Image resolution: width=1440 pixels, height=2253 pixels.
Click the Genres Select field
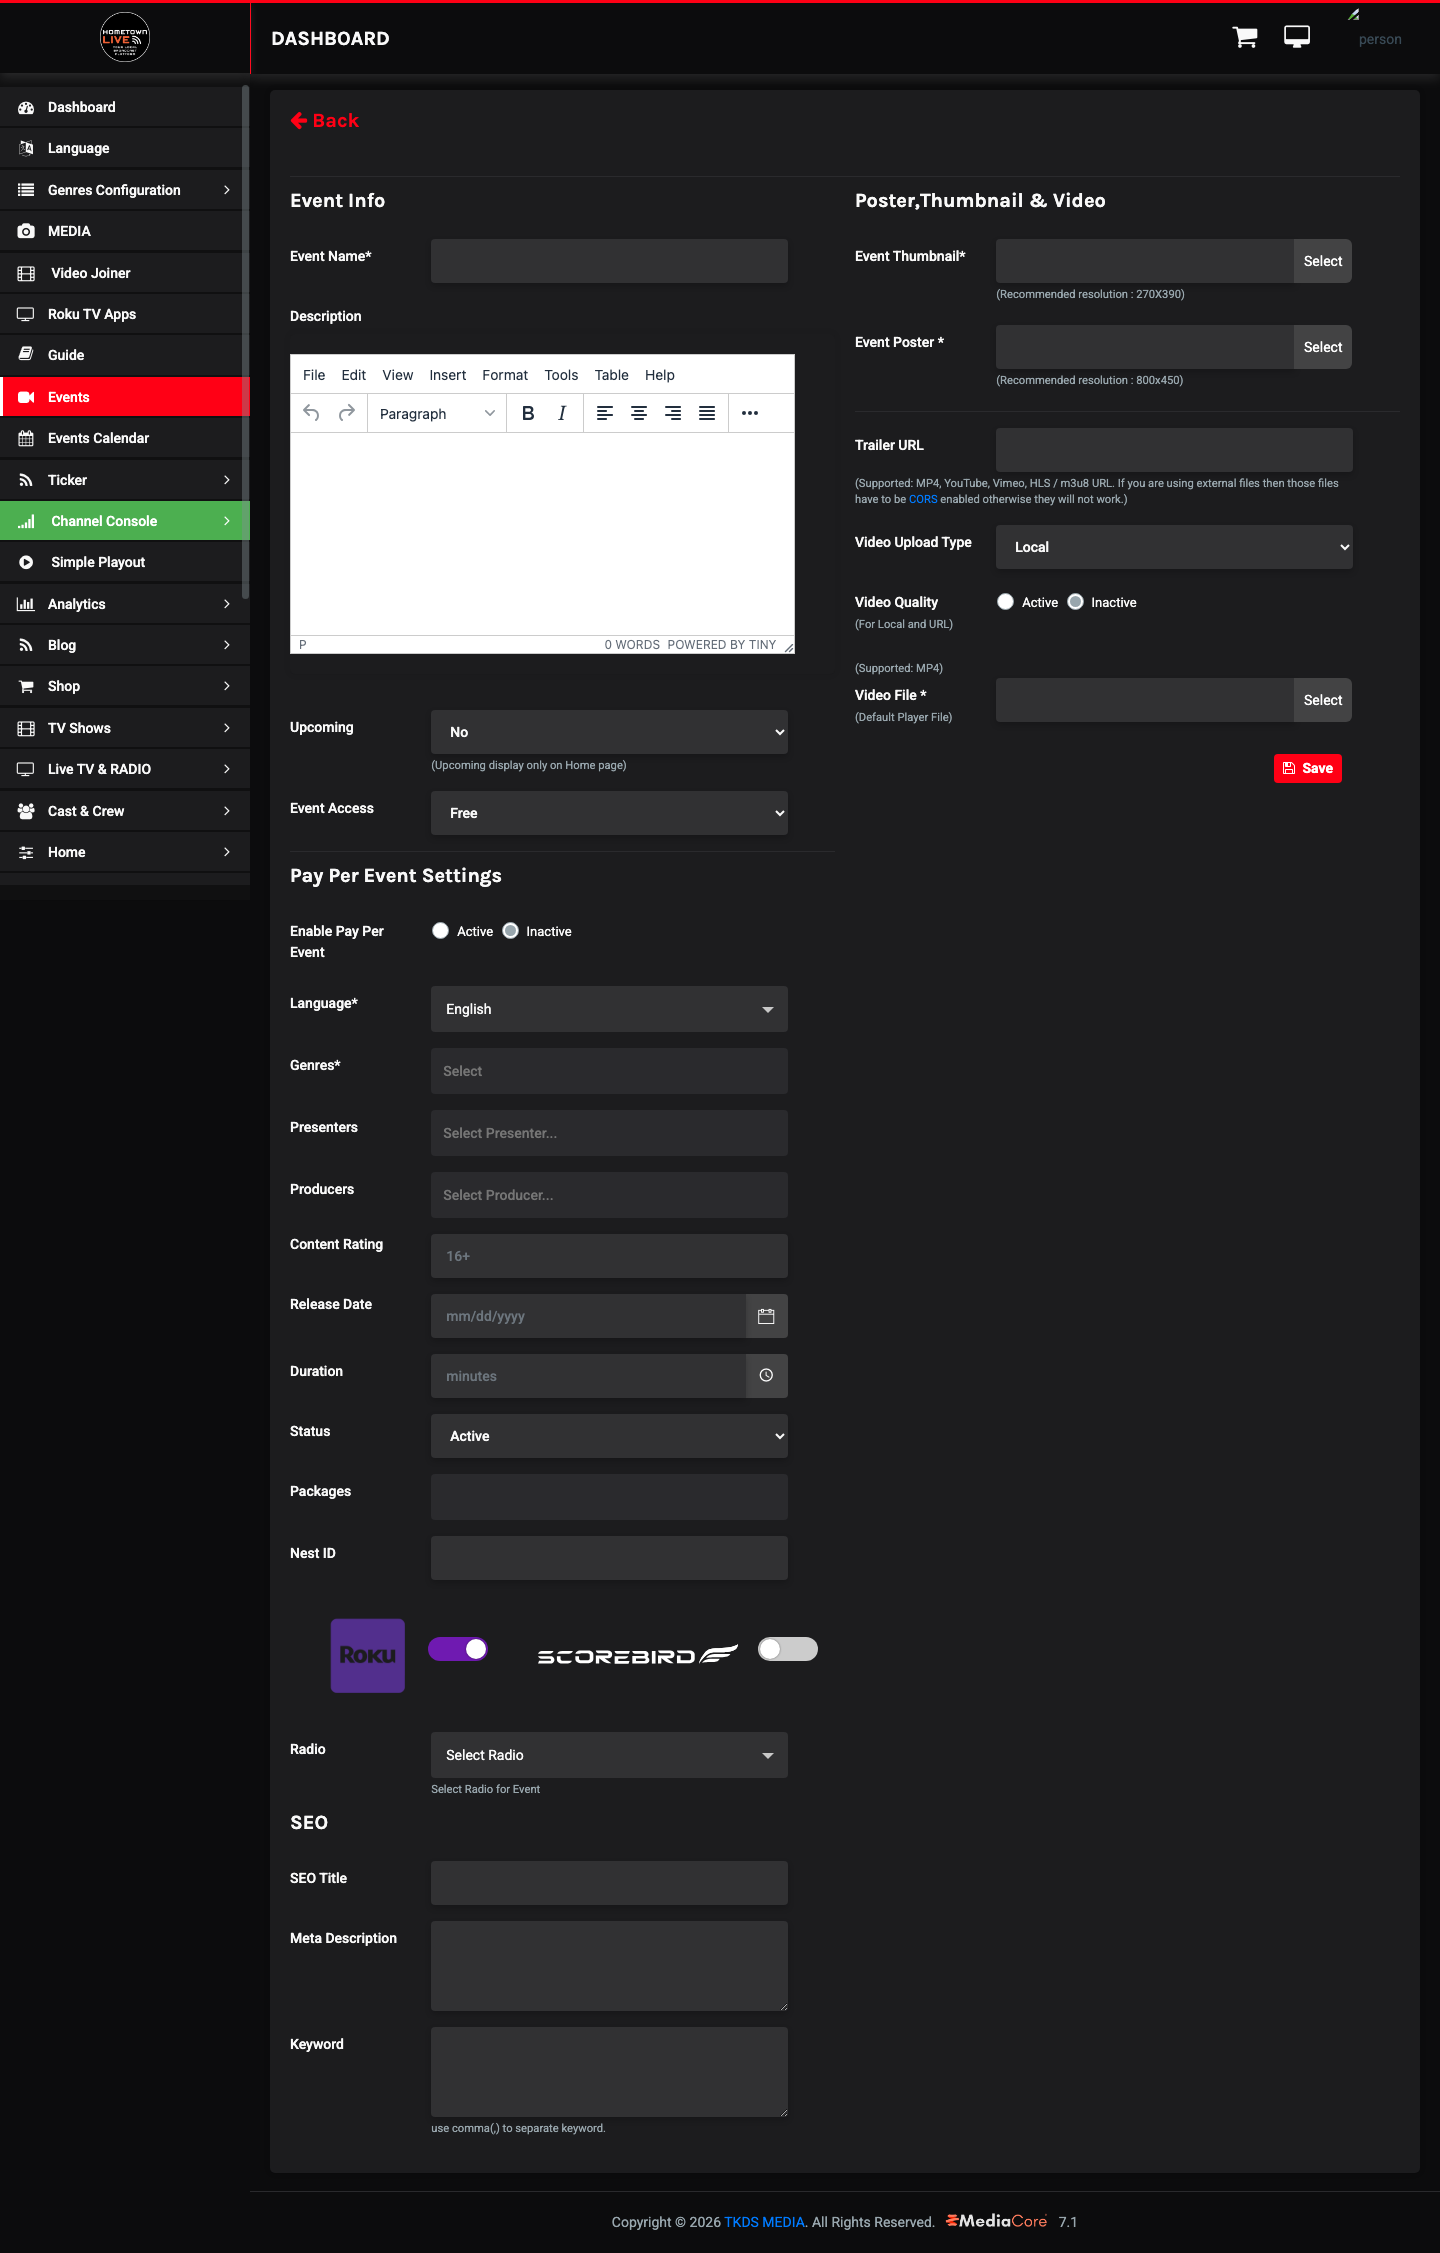point(609,1071)
